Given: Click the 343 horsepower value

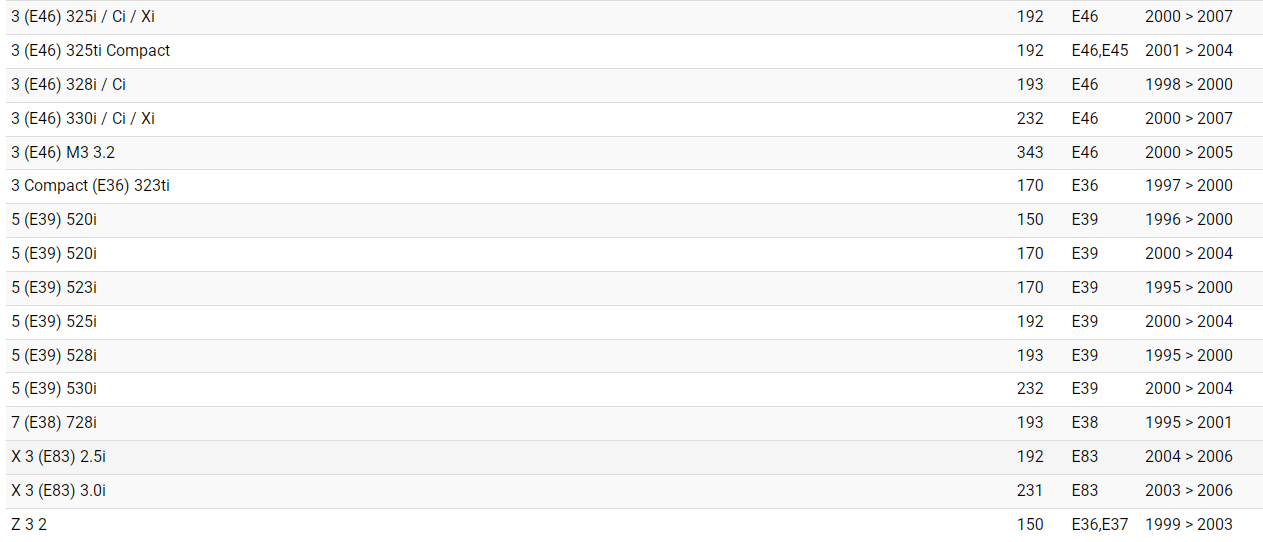Looking at the screenshot, I should click(1029, 153).
